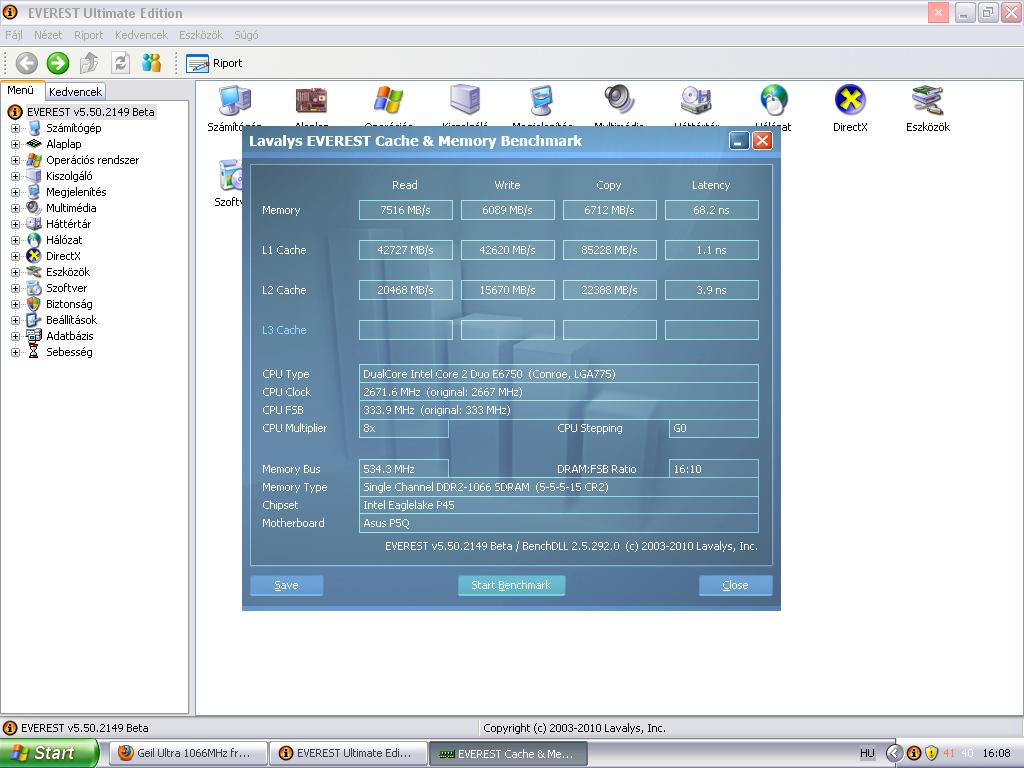Open the Háttértár storage icon in main pane

696,101
